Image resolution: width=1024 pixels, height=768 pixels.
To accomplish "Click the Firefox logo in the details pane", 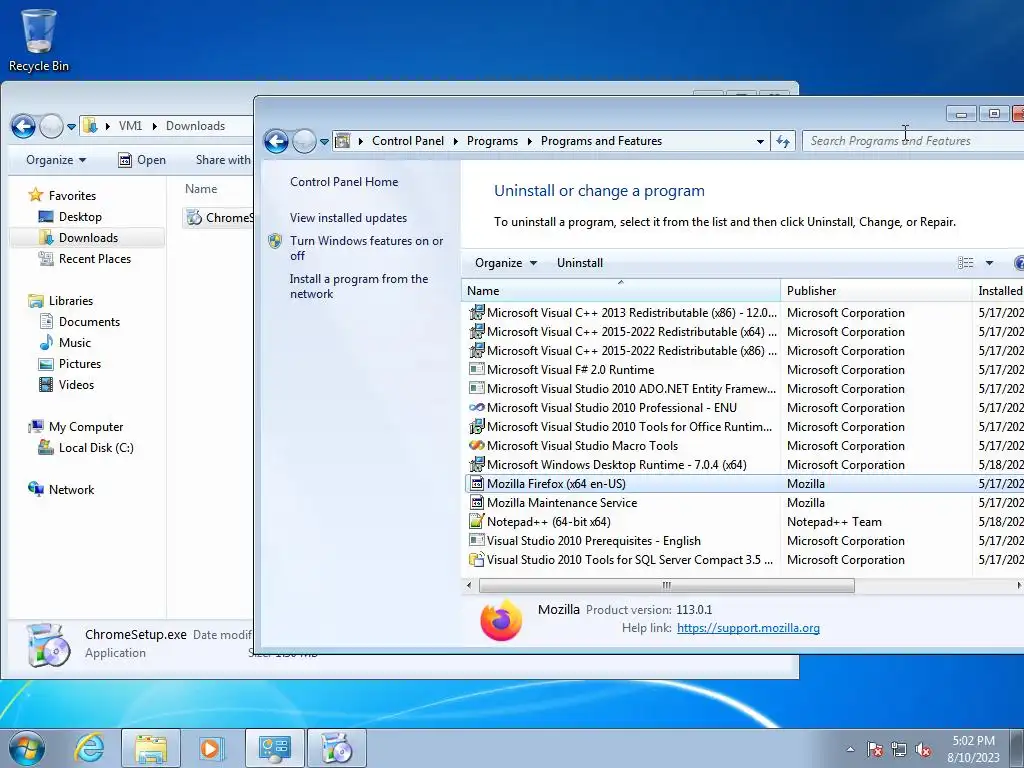I will click(x=501, y=620).
